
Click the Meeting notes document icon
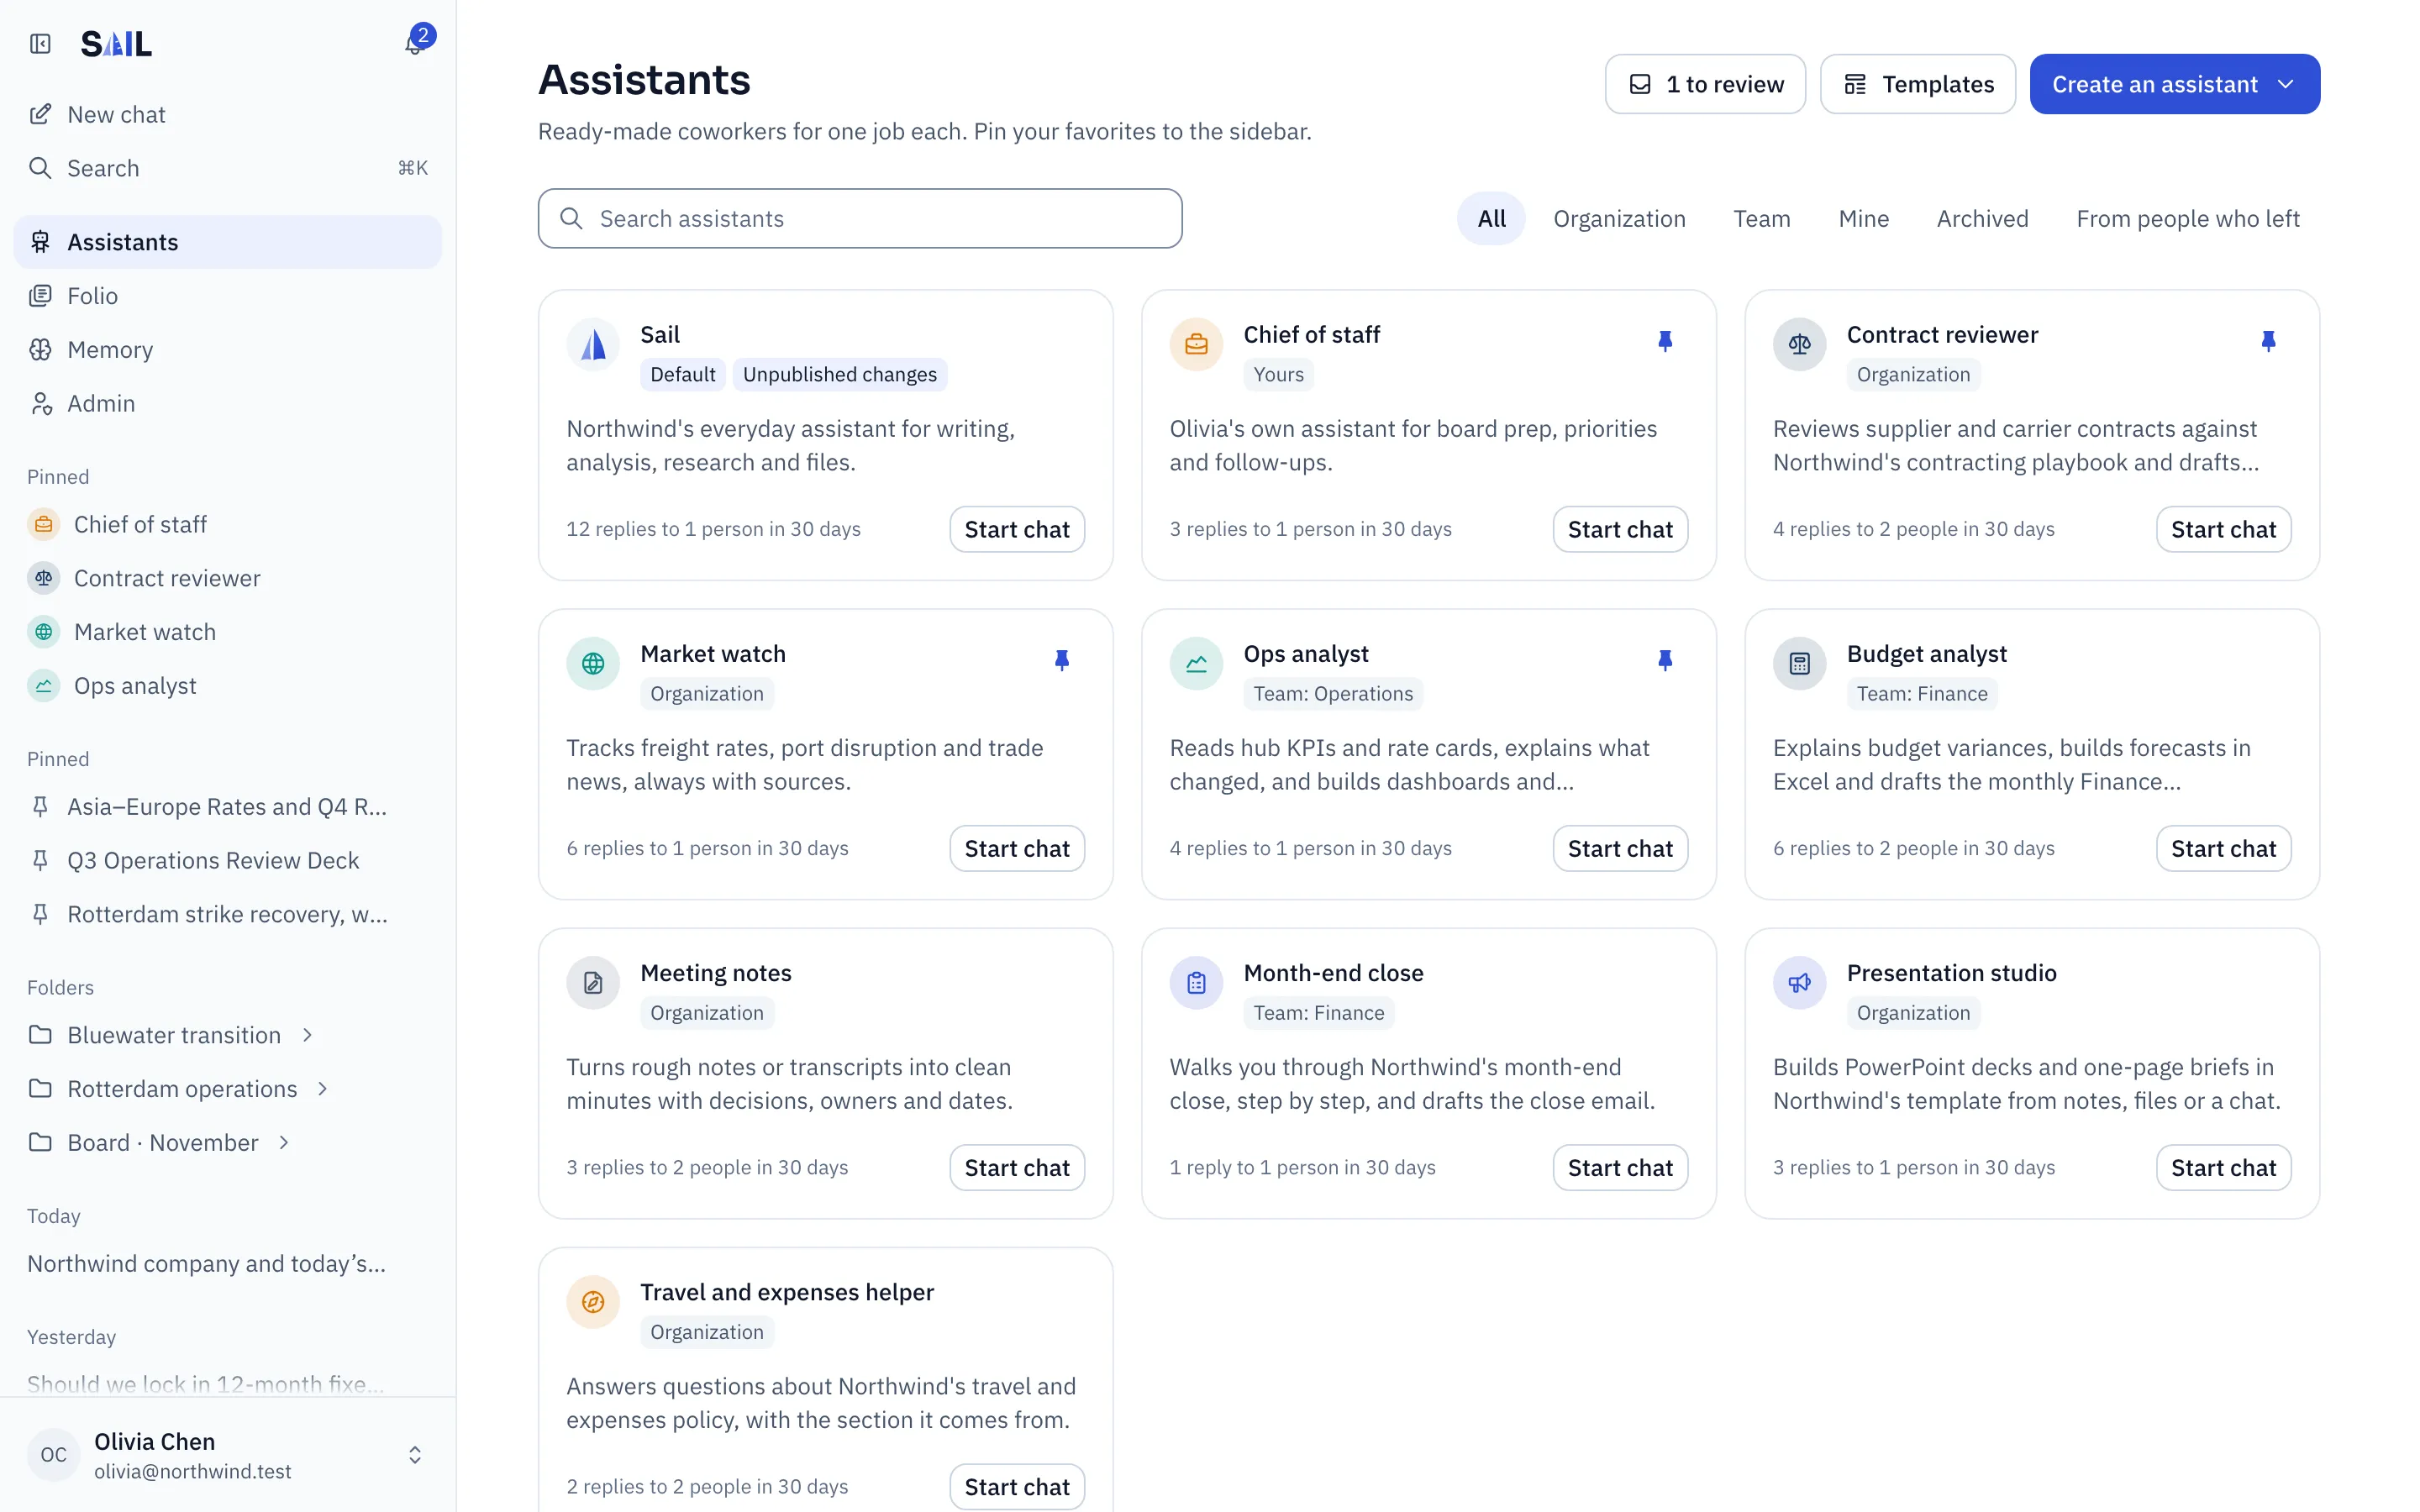tap(593, 983)
